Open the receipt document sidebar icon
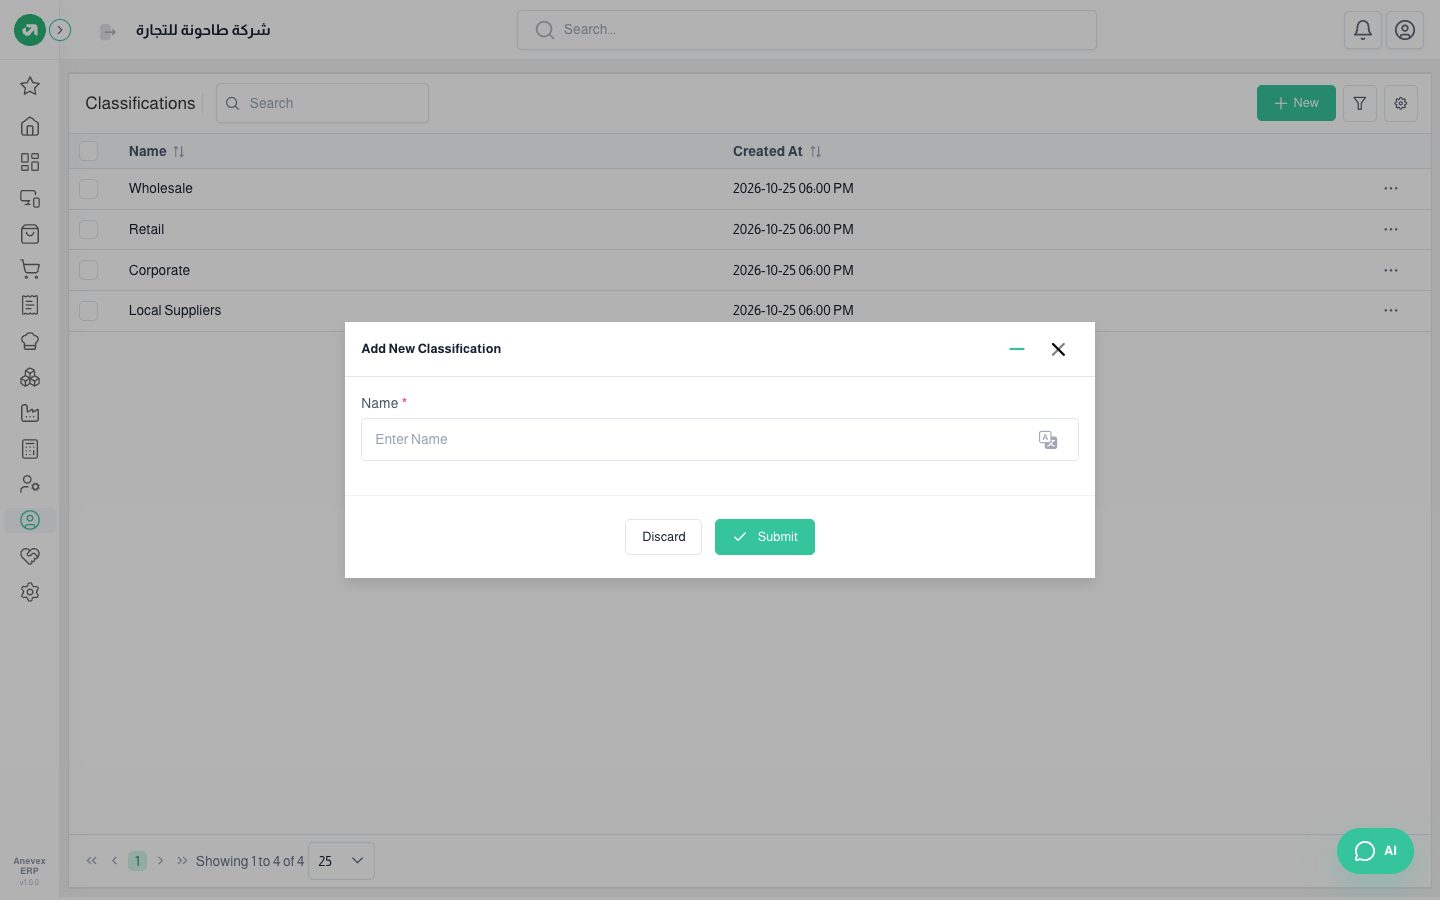The height and width of the screenshot is (900, 1440). (x=30, y=305)
